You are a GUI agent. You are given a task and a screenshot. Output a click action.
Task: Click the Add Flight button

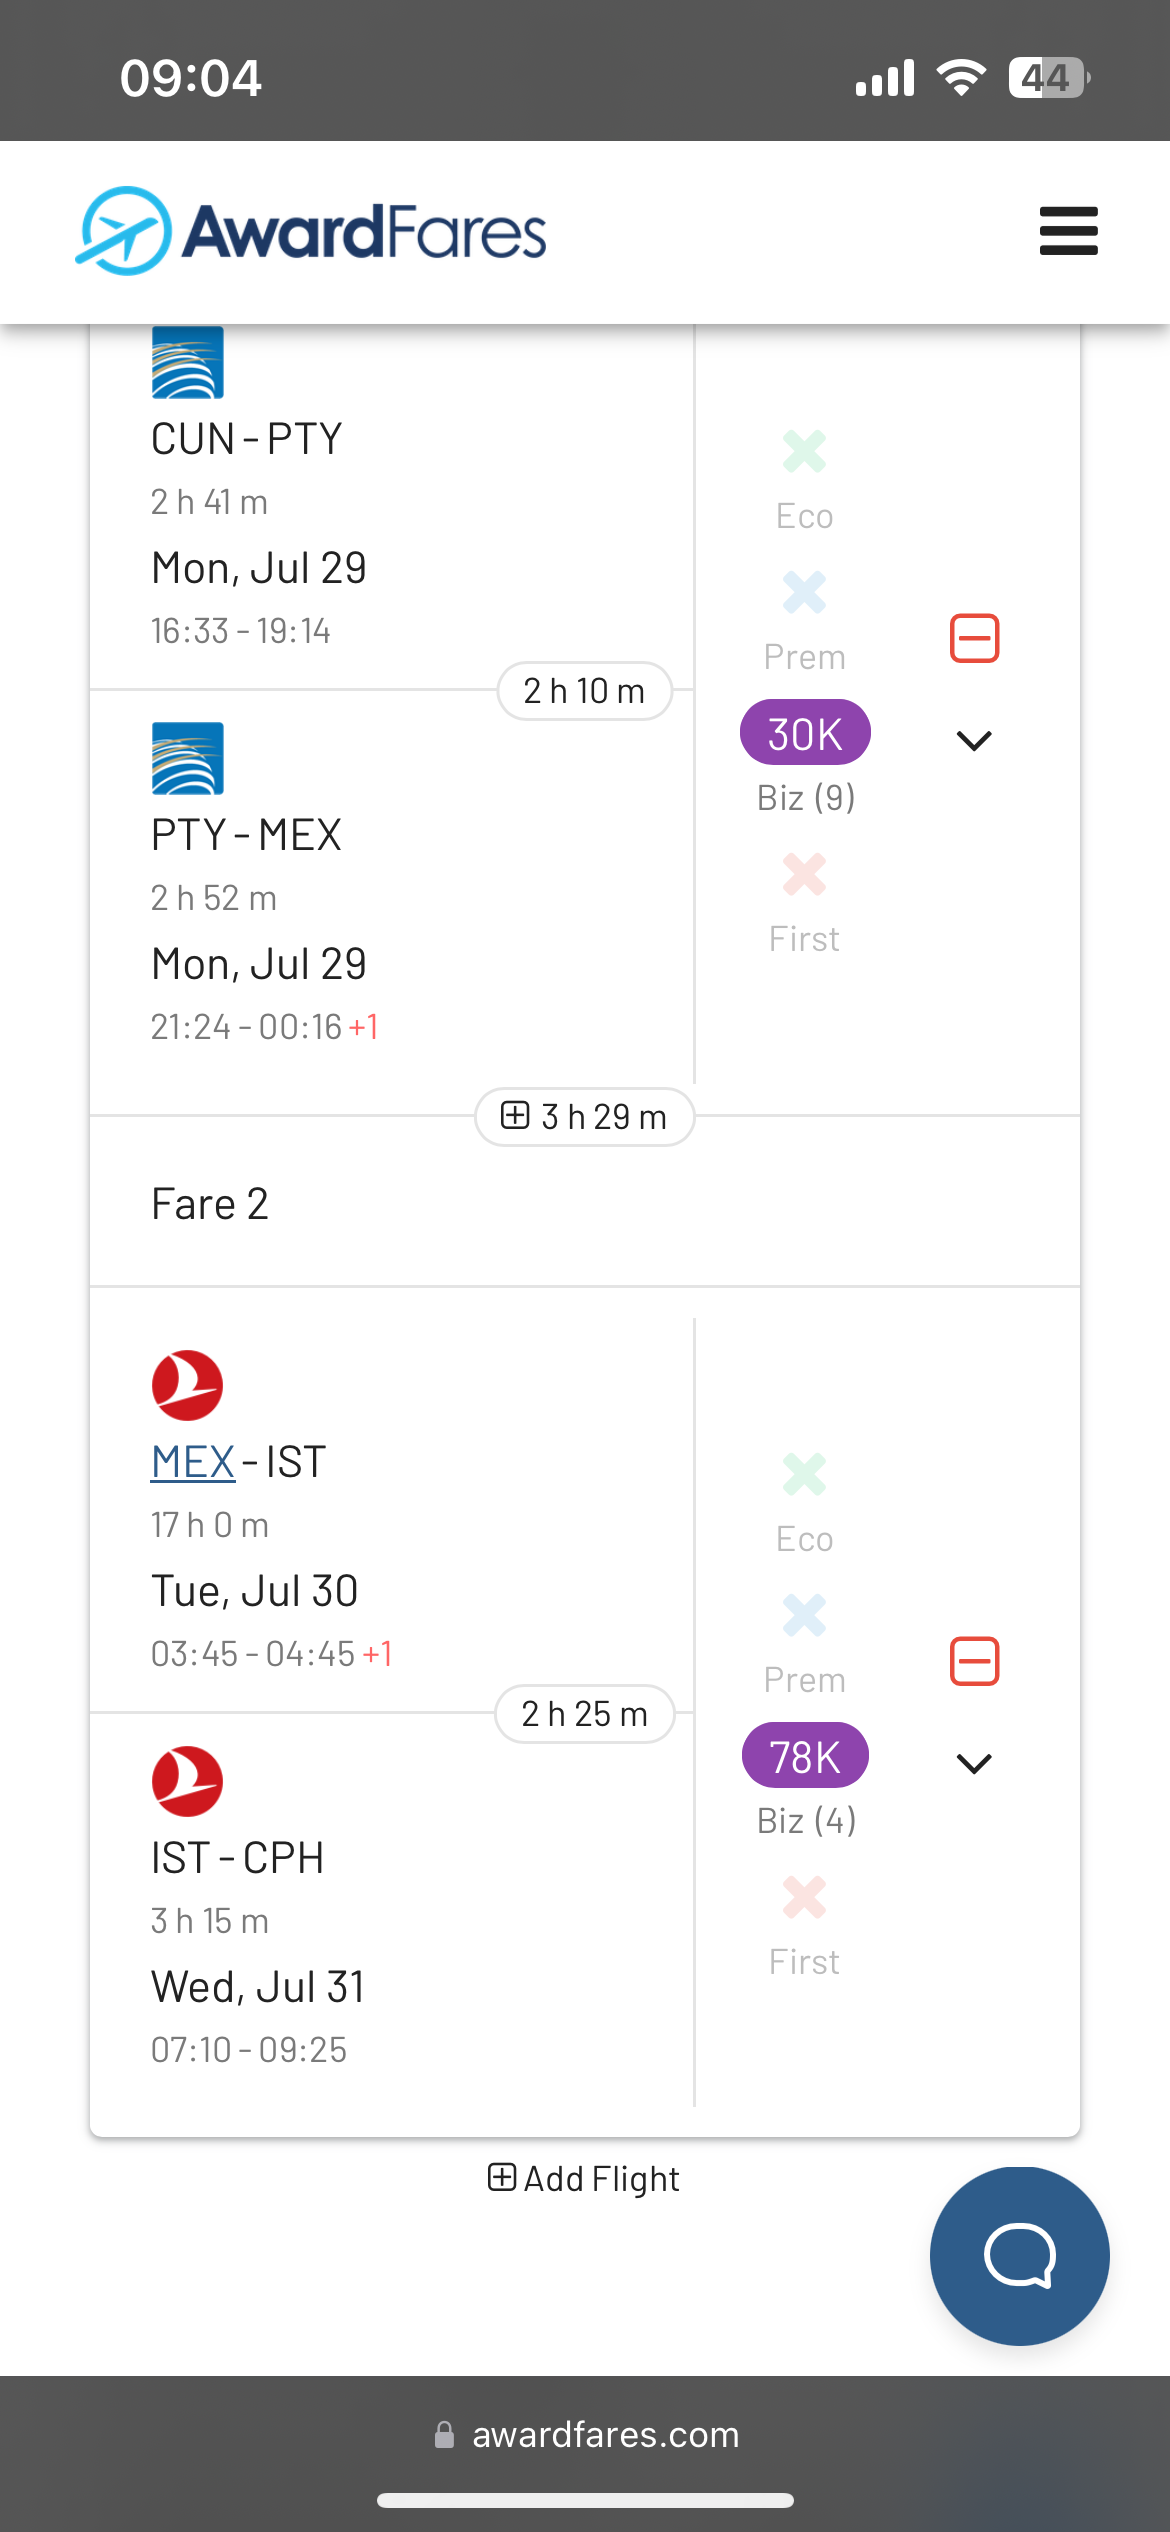click(x=584, y=2178)
